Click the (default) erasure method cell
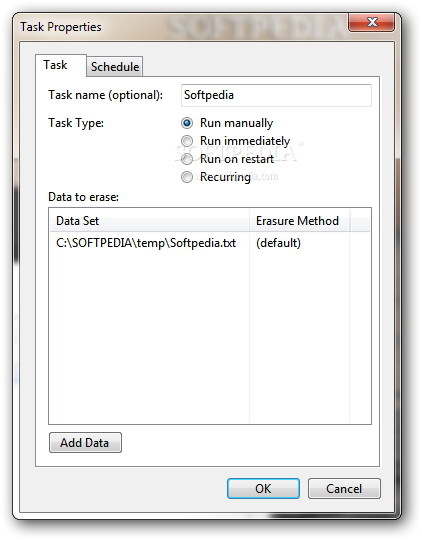422x540 pixels. pyautogui.click(x=278, y=243)
